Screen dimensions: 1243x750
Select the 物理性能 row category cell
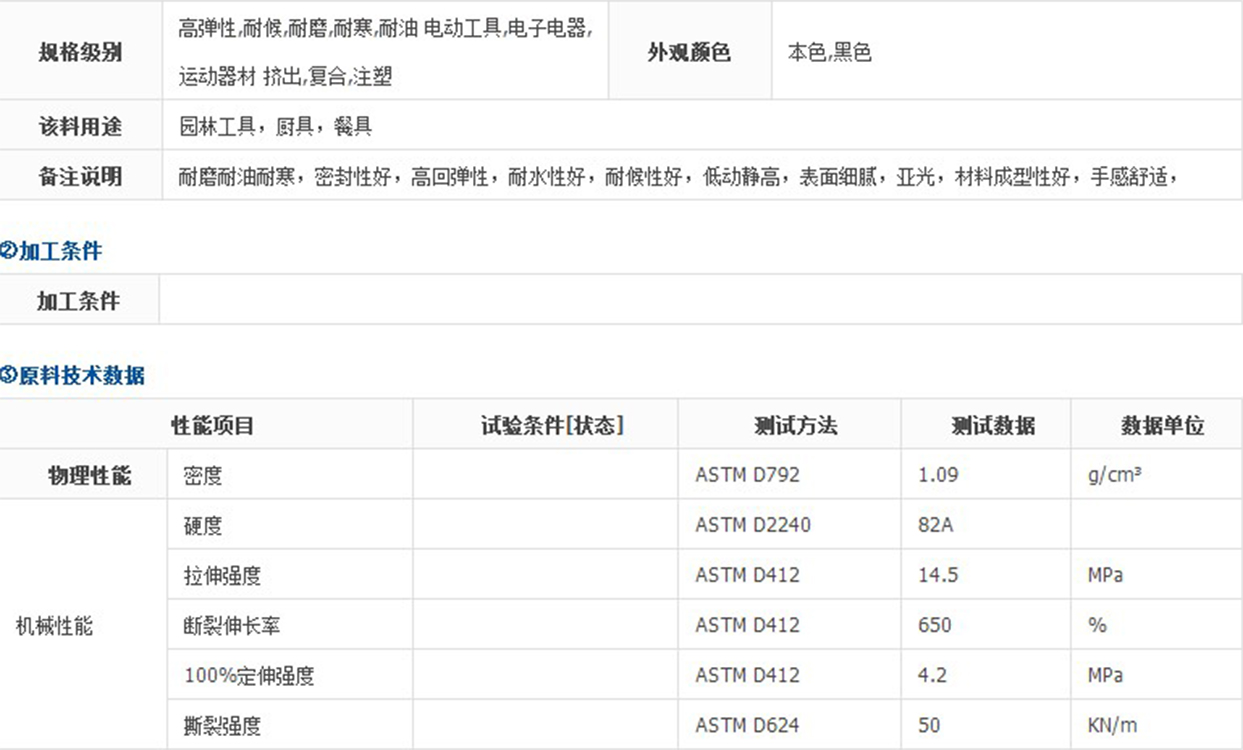click(x=89, y=476)
